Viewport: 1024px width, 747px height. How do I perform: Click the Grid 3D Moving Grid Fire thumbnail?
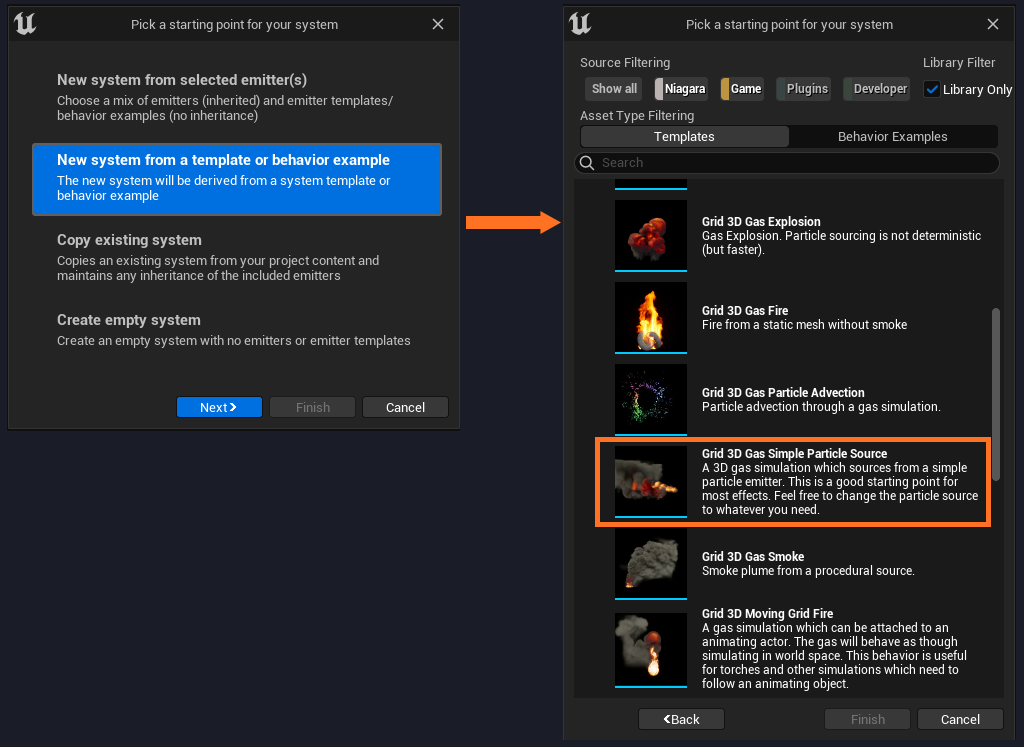point(650,648)
